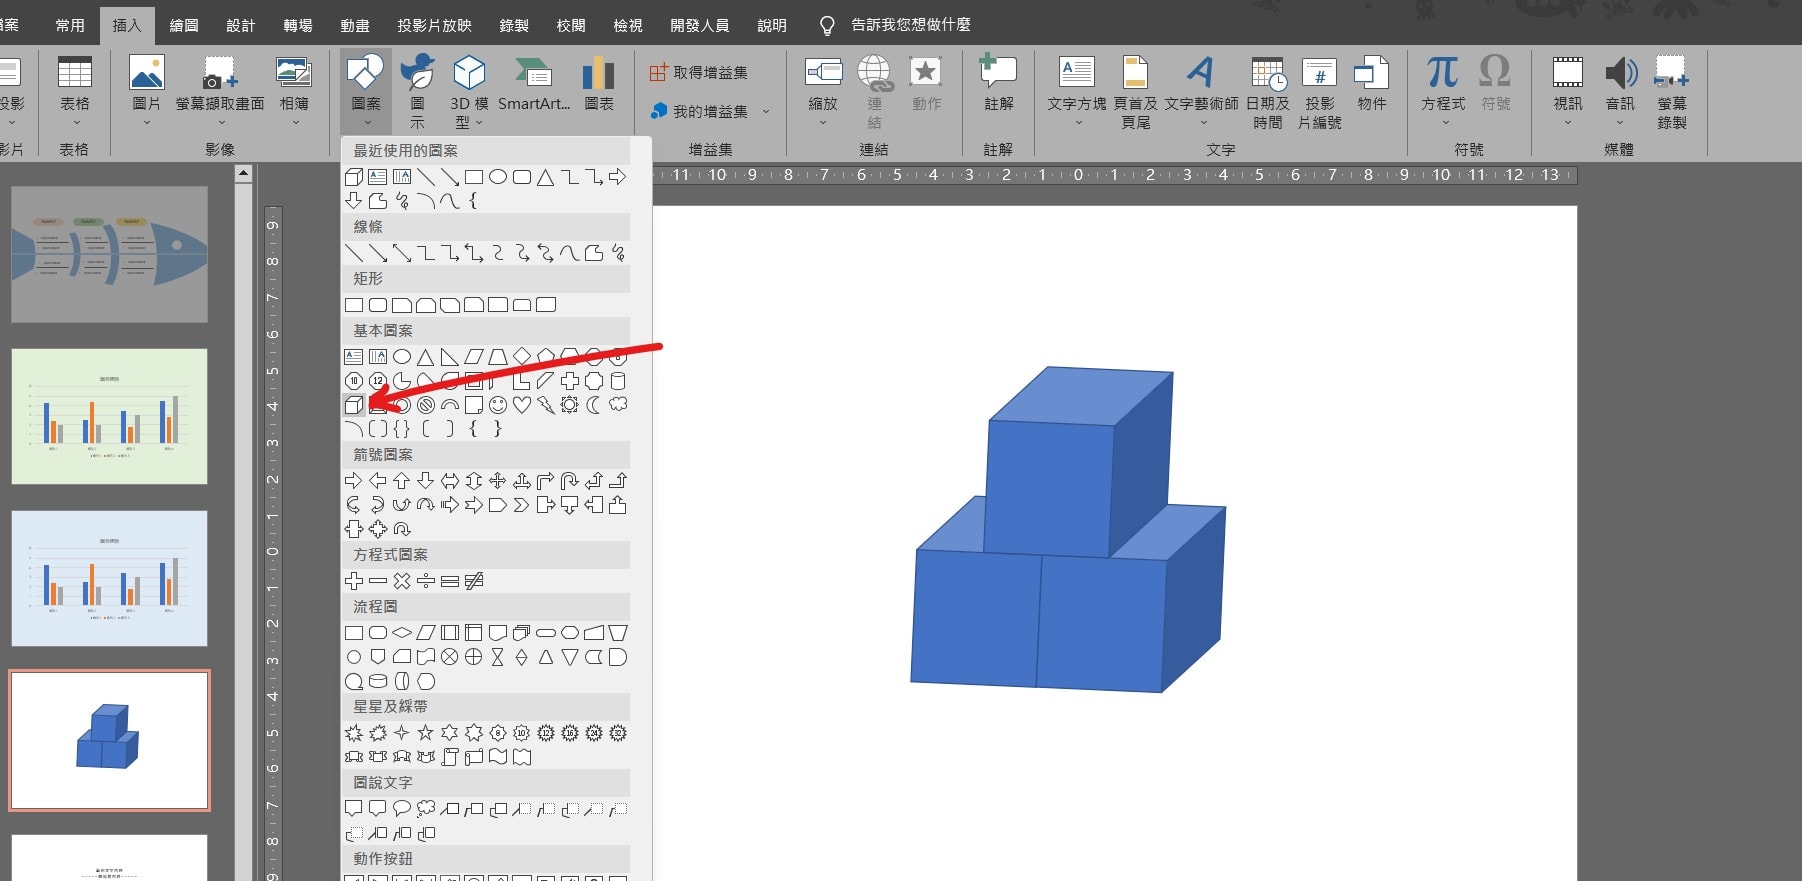
Task: Select the blue-background bar chart slide thumbnail
Action: [110, 578]
